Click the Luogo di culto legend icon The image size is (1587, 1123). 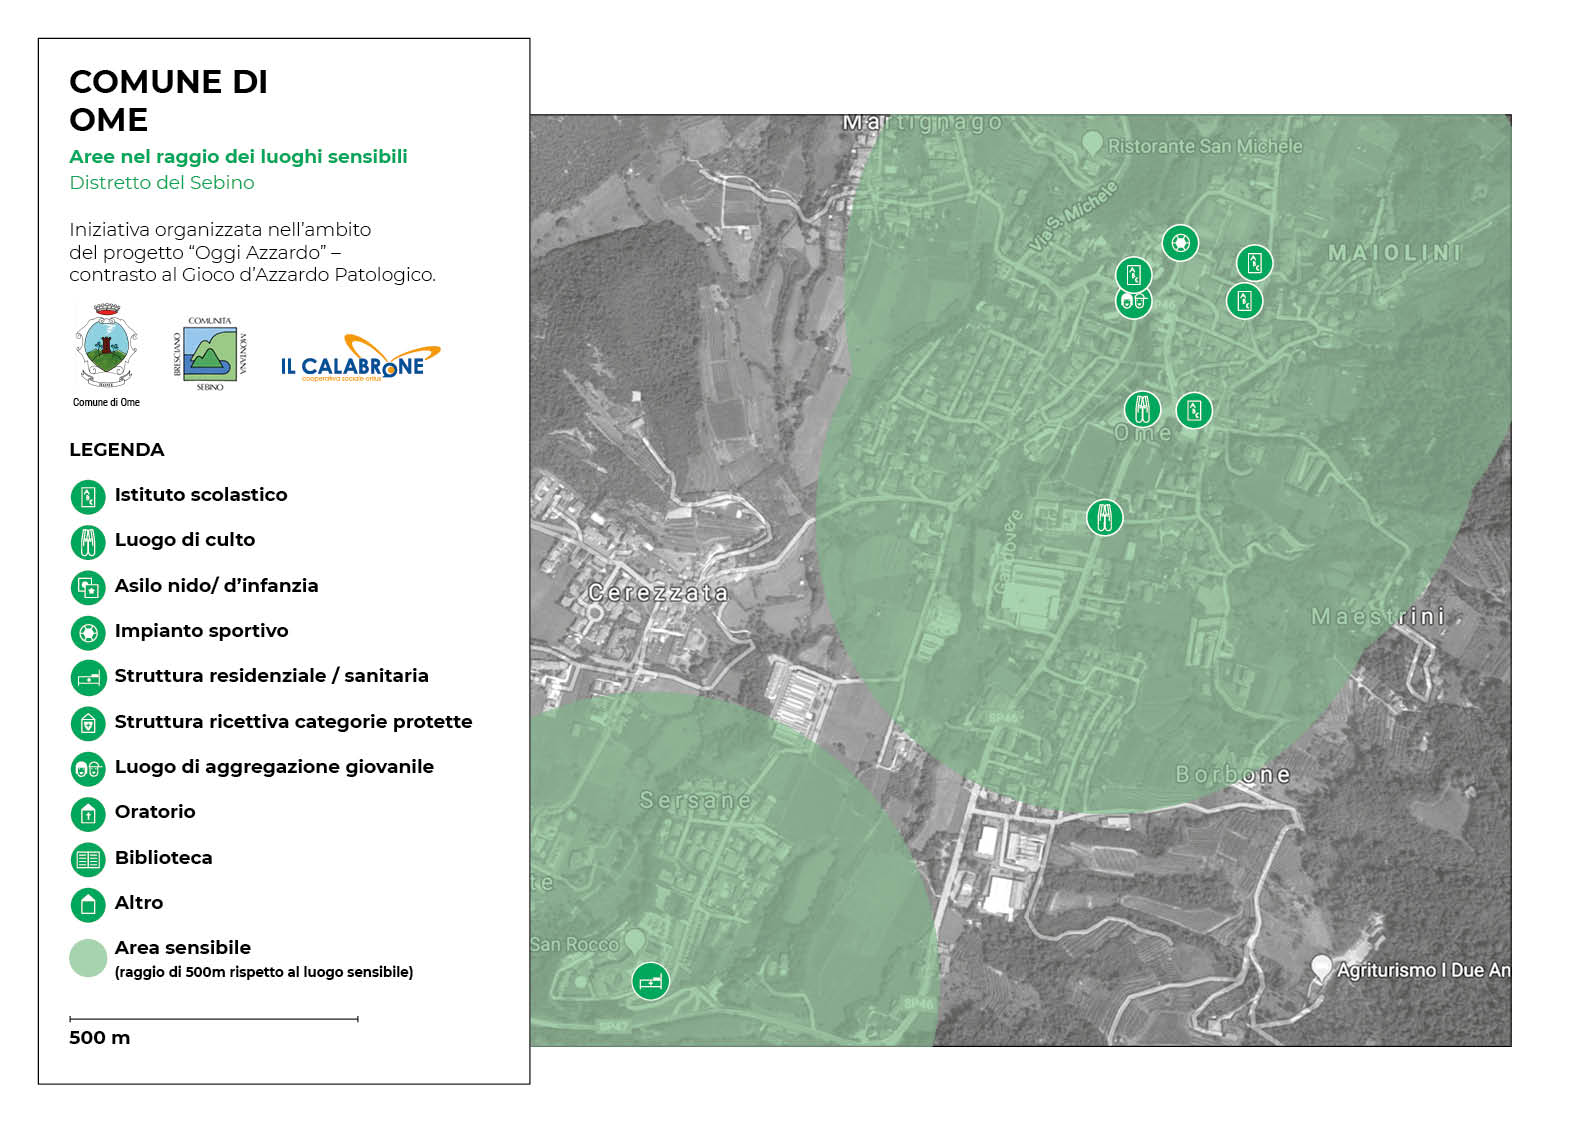(88, 542)
